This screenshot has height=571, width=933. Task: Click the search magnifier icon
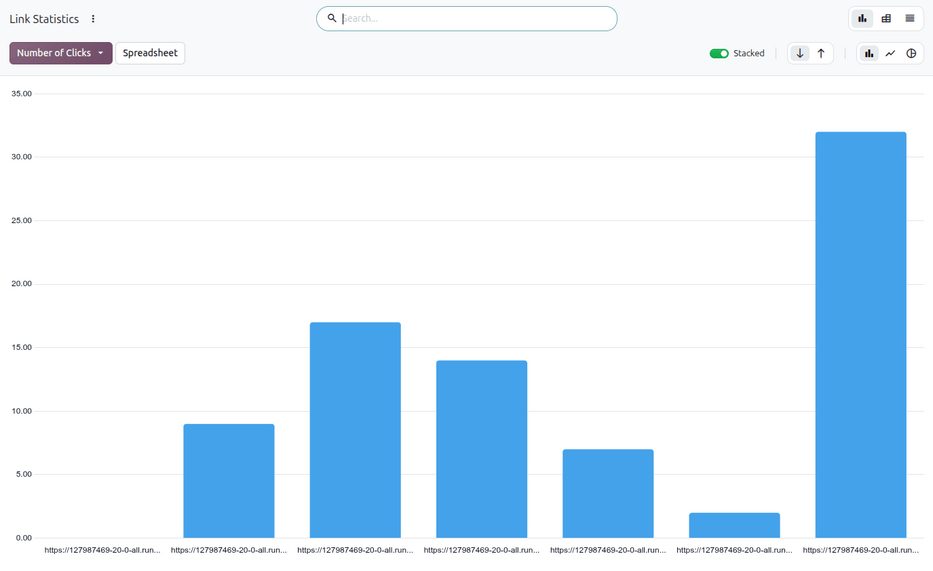[332, 18]
